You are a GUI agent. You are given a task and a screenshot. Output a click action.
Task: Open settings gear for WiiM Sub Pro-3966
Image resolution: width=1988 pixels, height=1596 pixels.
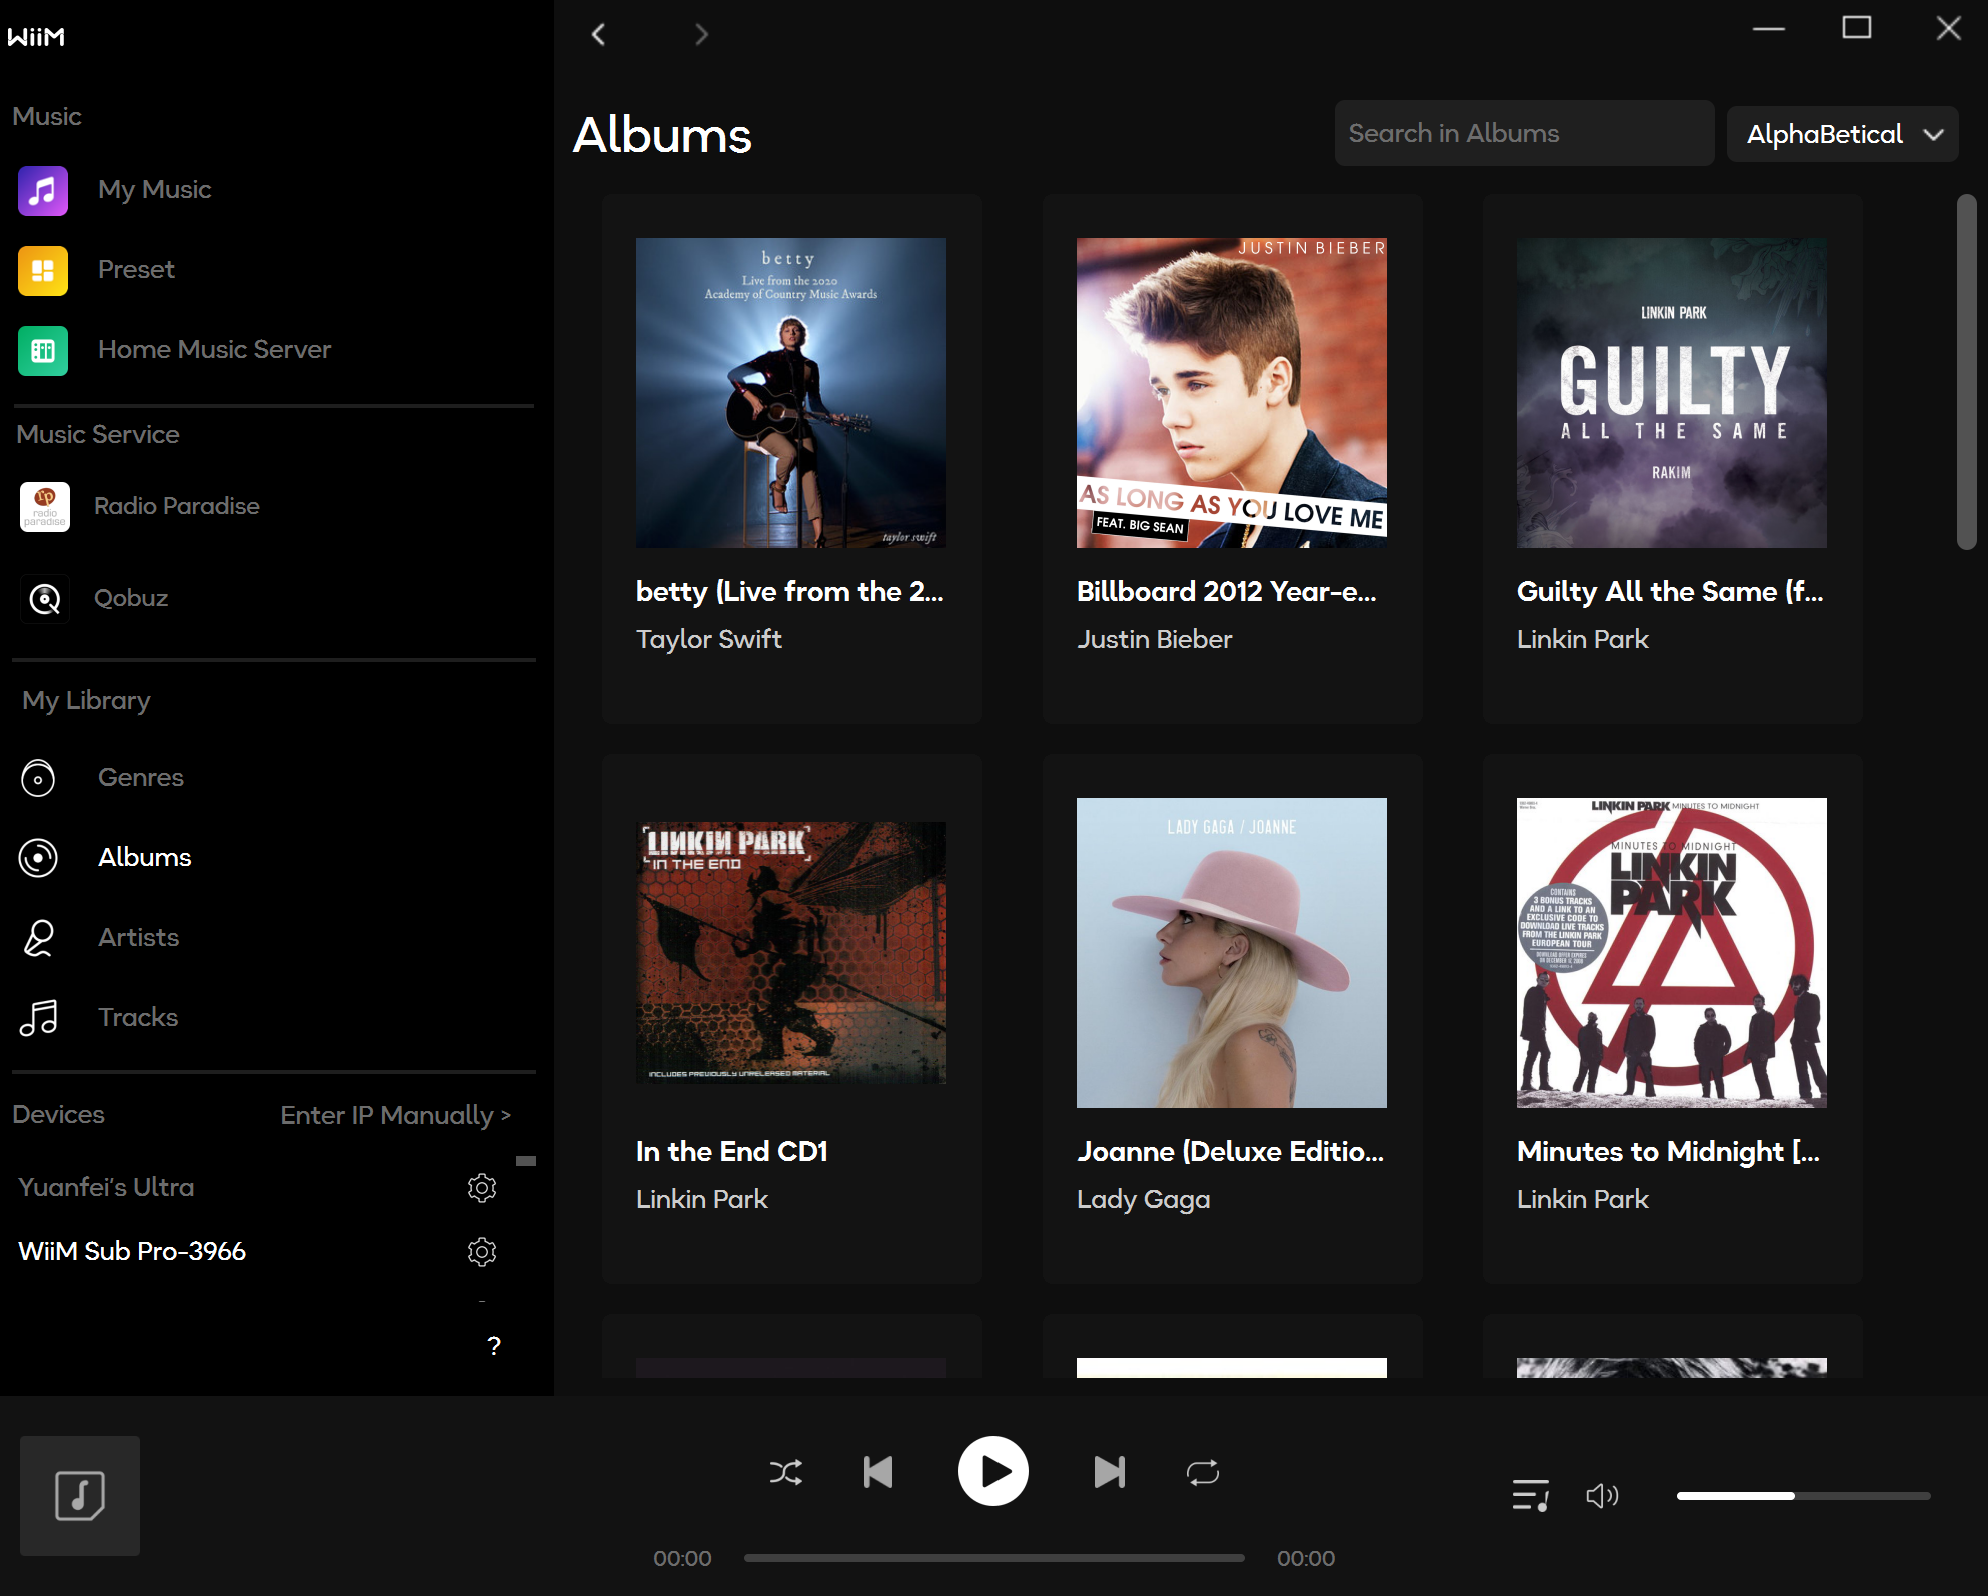click(x=482, y=1252)
